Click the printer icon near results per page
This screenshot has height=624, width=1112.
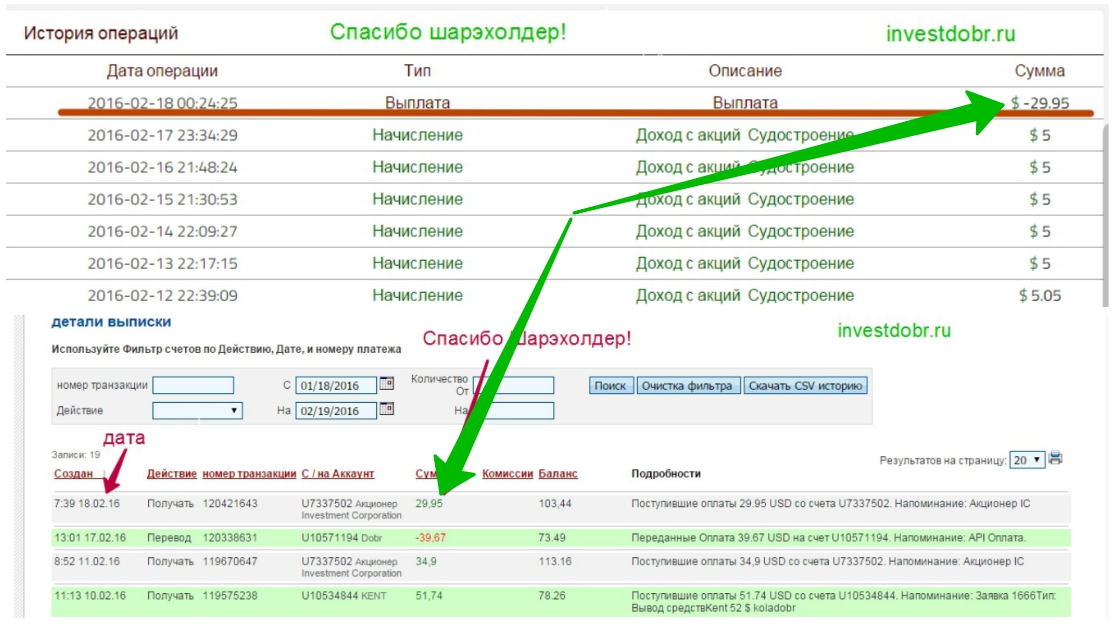[x=1055, y=458]
